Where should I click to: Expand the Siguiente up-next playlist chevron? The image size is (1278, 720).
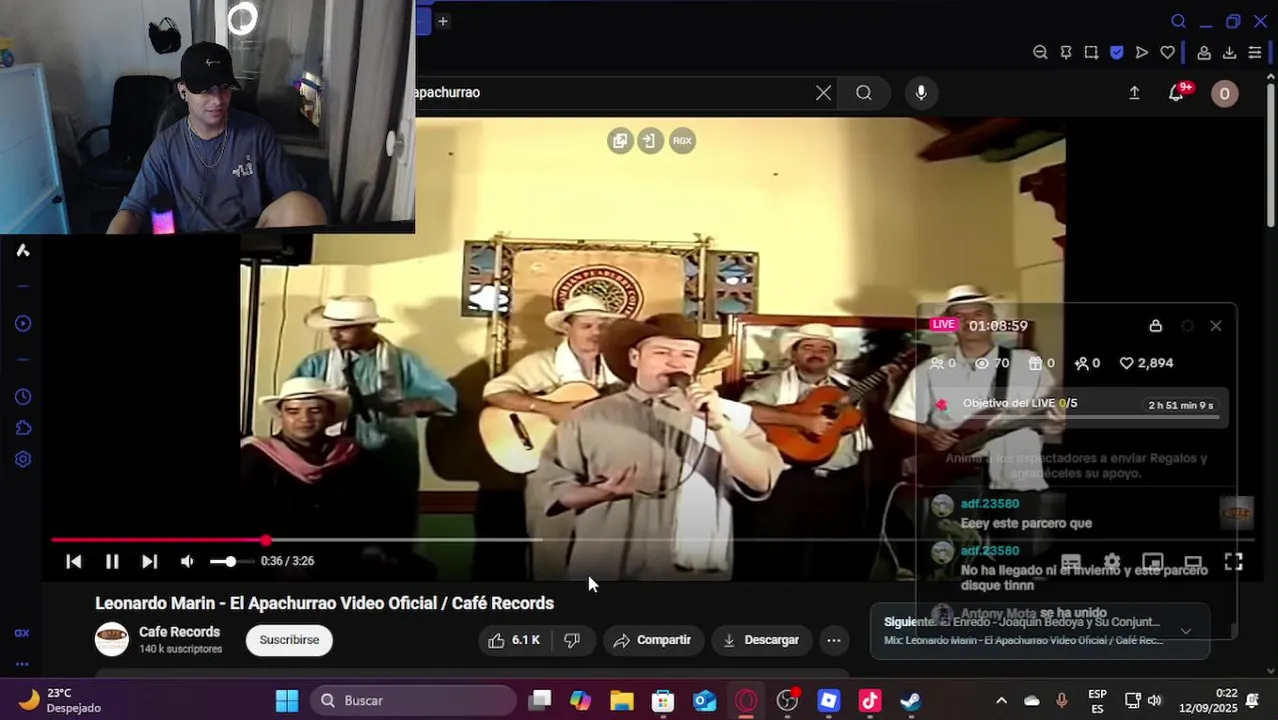[1186, 631]
